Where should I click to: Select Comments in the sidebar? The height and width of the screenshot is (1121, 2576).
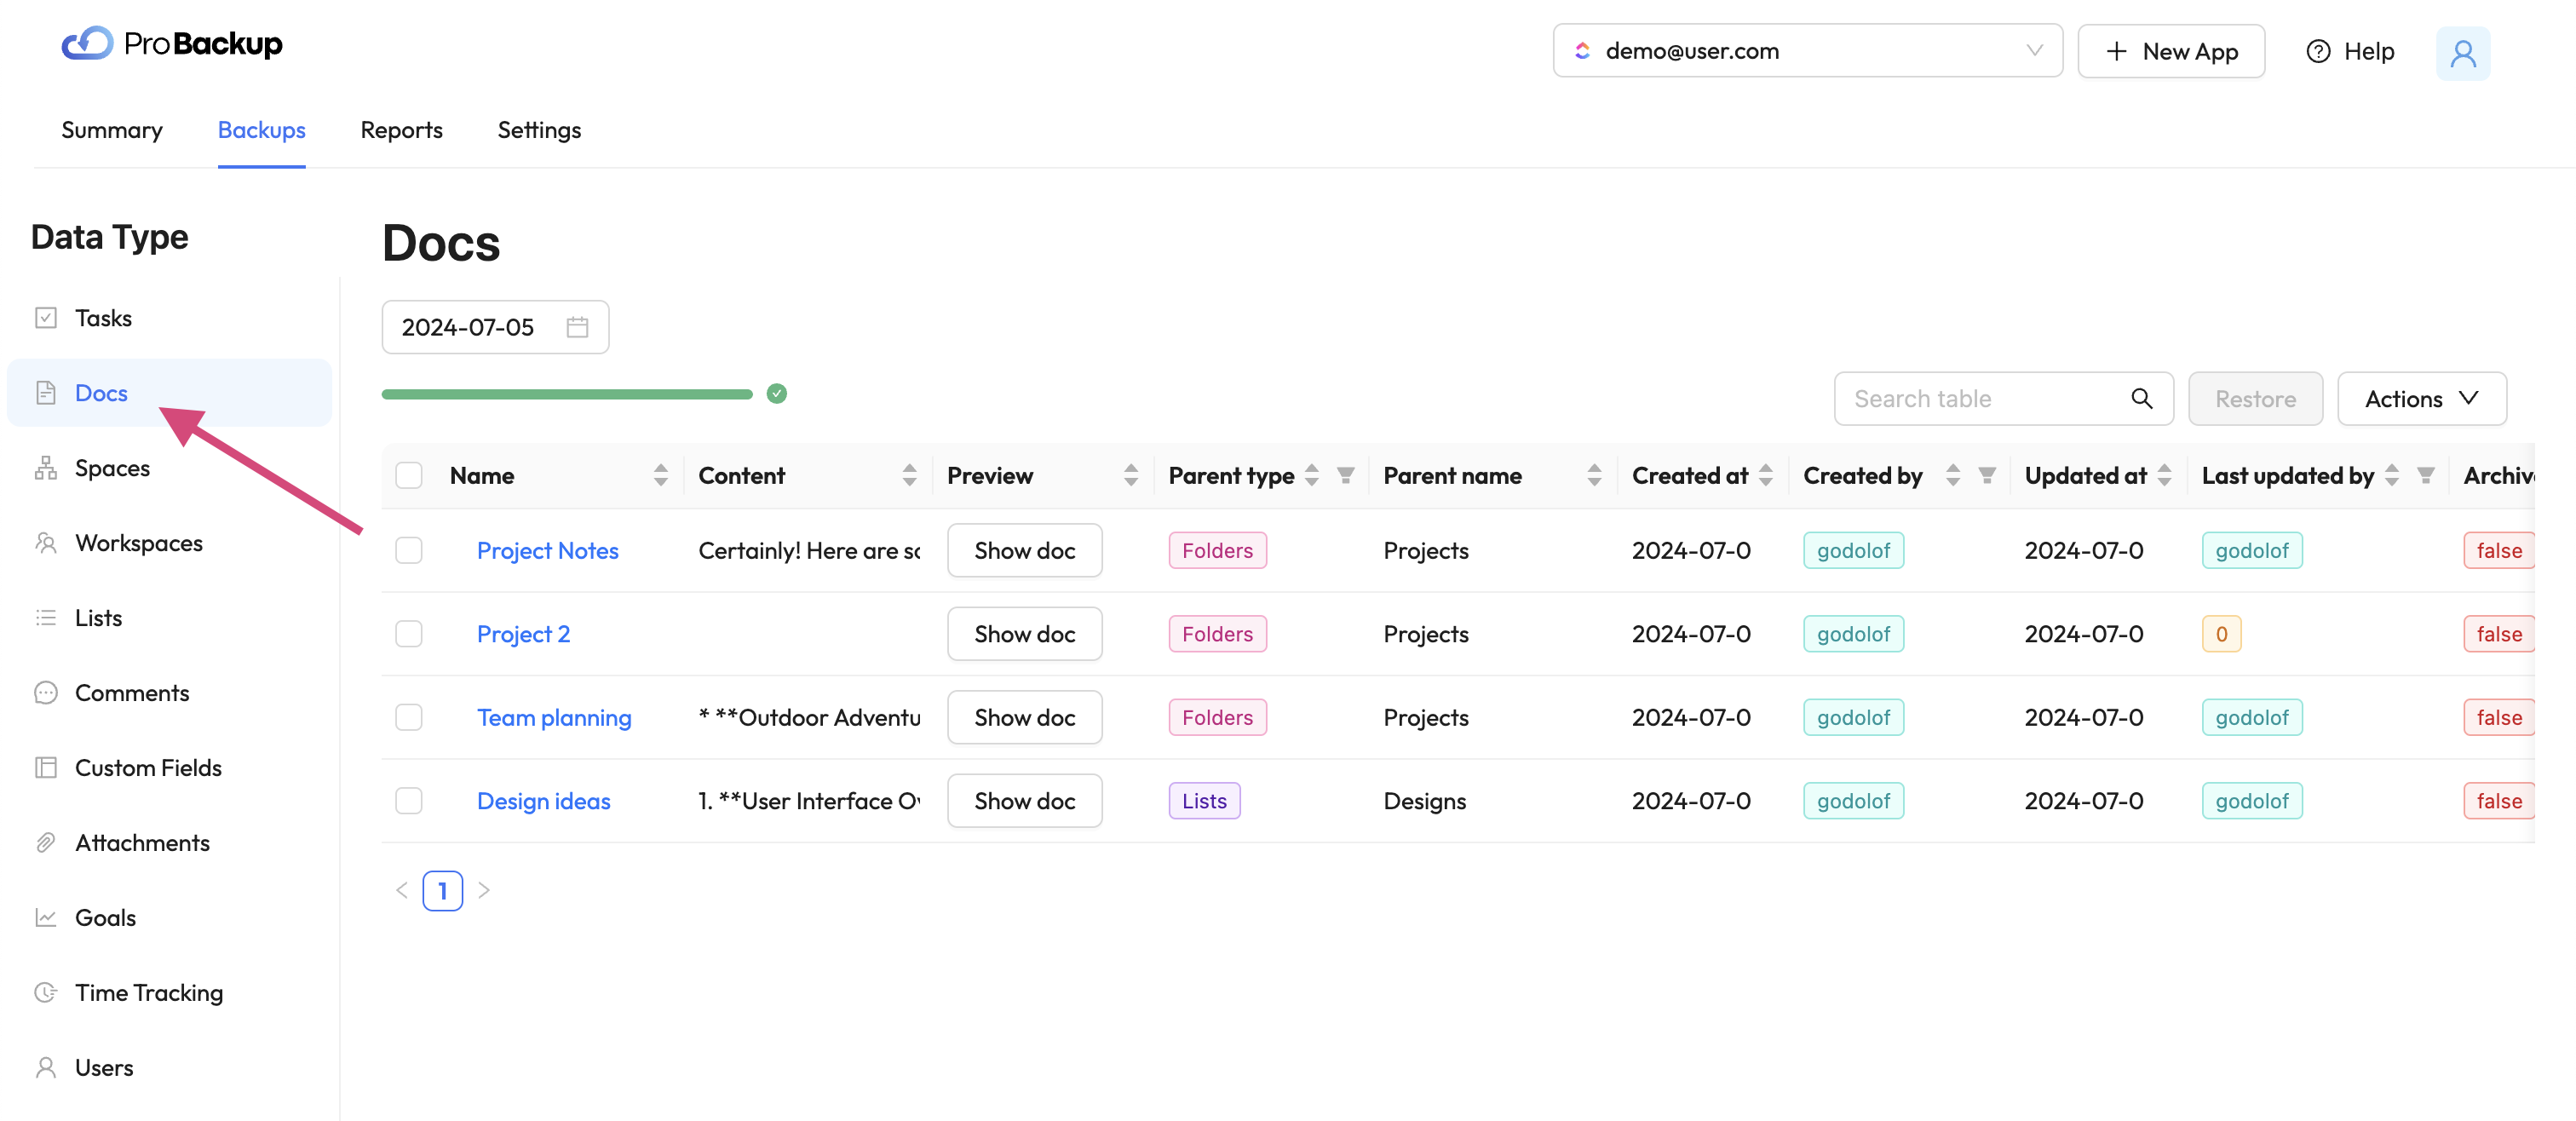pos(170,693)
